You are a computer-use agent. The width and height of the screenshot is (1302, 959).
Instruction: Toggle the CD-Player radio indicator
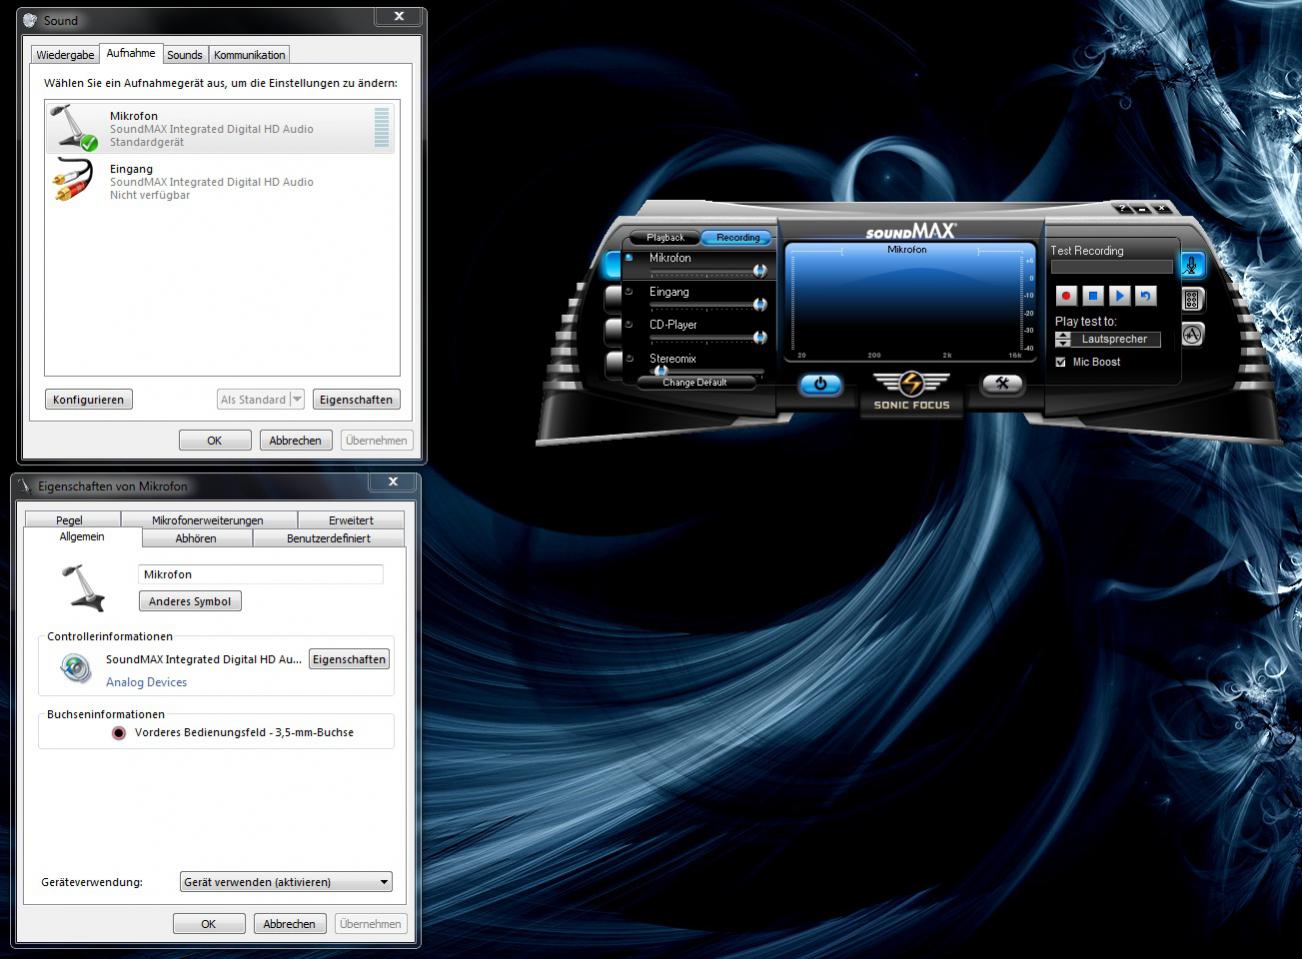coord(629,325)
